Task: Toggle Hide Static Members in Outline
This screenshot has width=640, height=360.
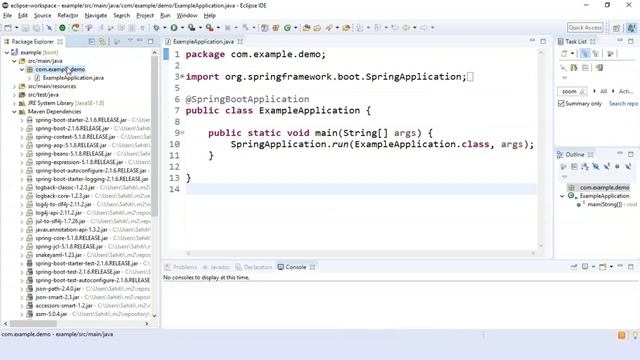Action: click(x=607, y=167)
